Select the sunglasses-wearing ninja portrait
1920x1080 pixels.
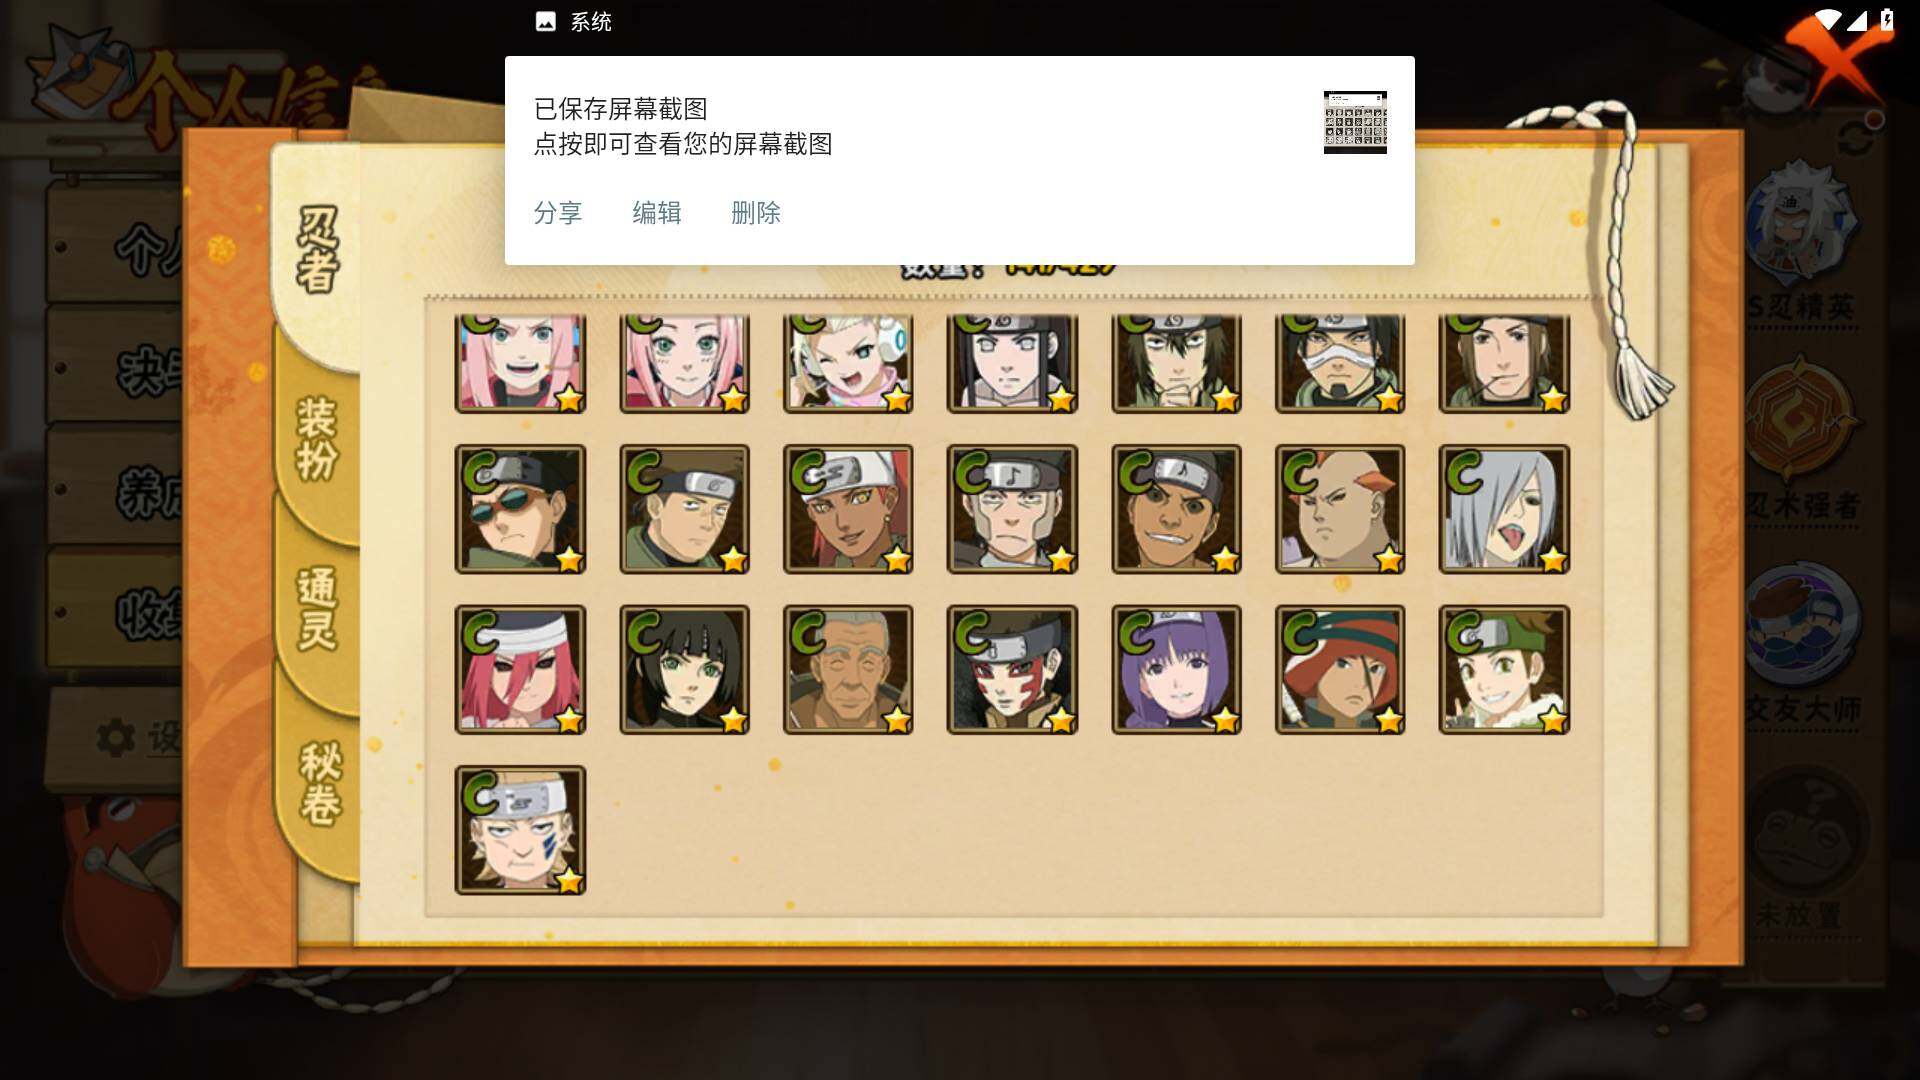[520, 509]
